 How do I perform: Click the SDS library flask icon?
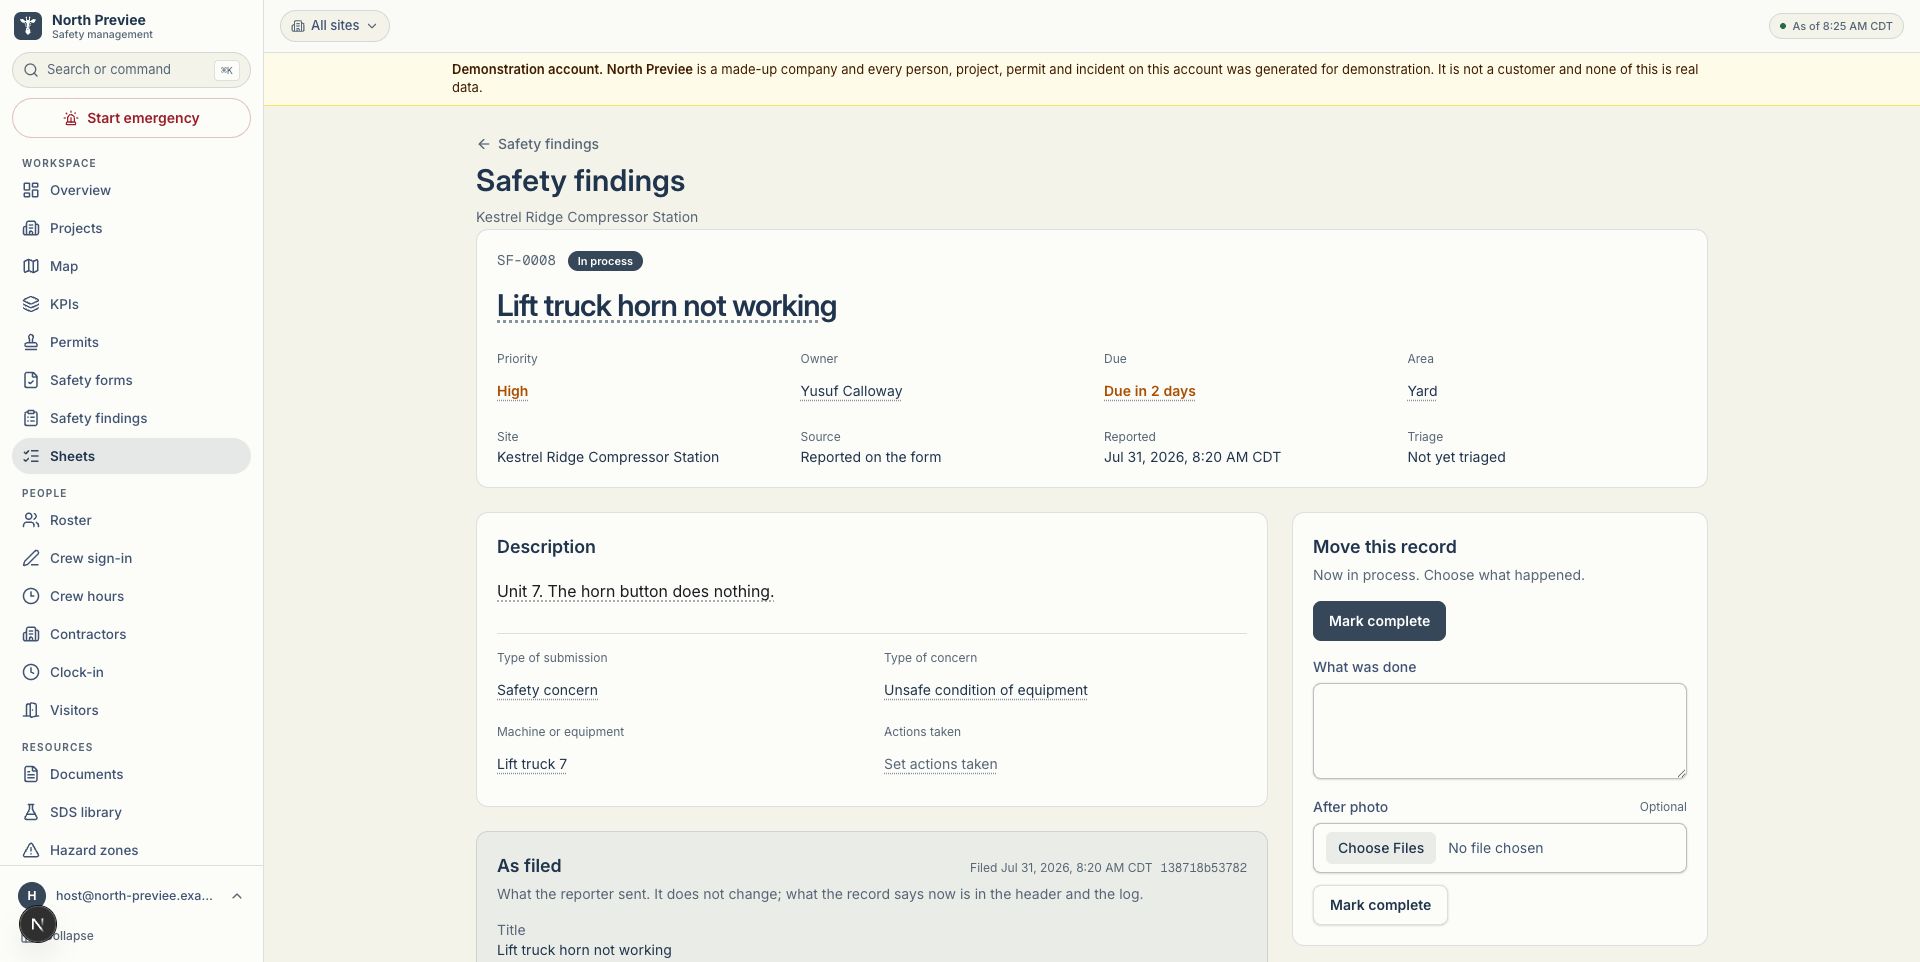pyautogui.click(x=31, y=812)
